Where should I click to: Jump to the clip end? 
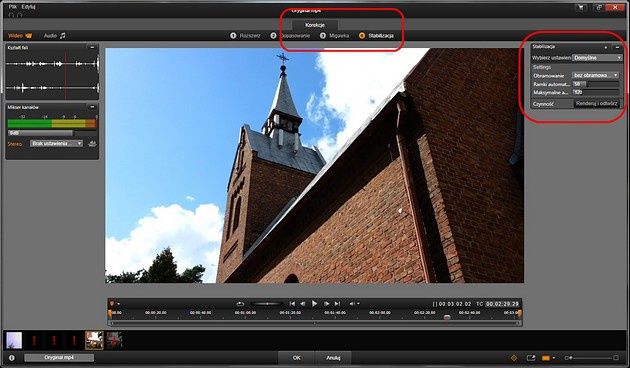coord(337,304)
